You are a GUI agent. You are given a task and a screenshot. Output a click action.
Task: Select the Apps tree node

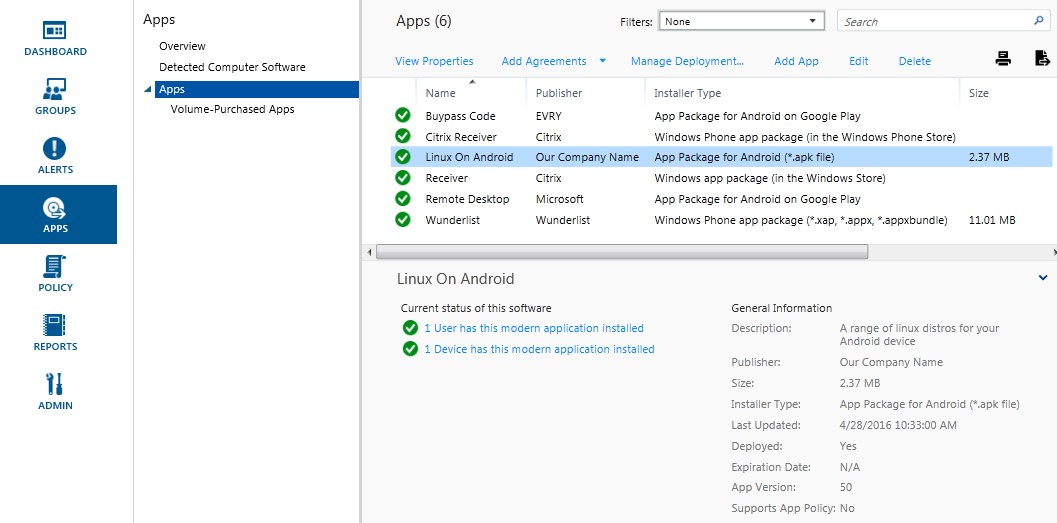pos(257,89)
